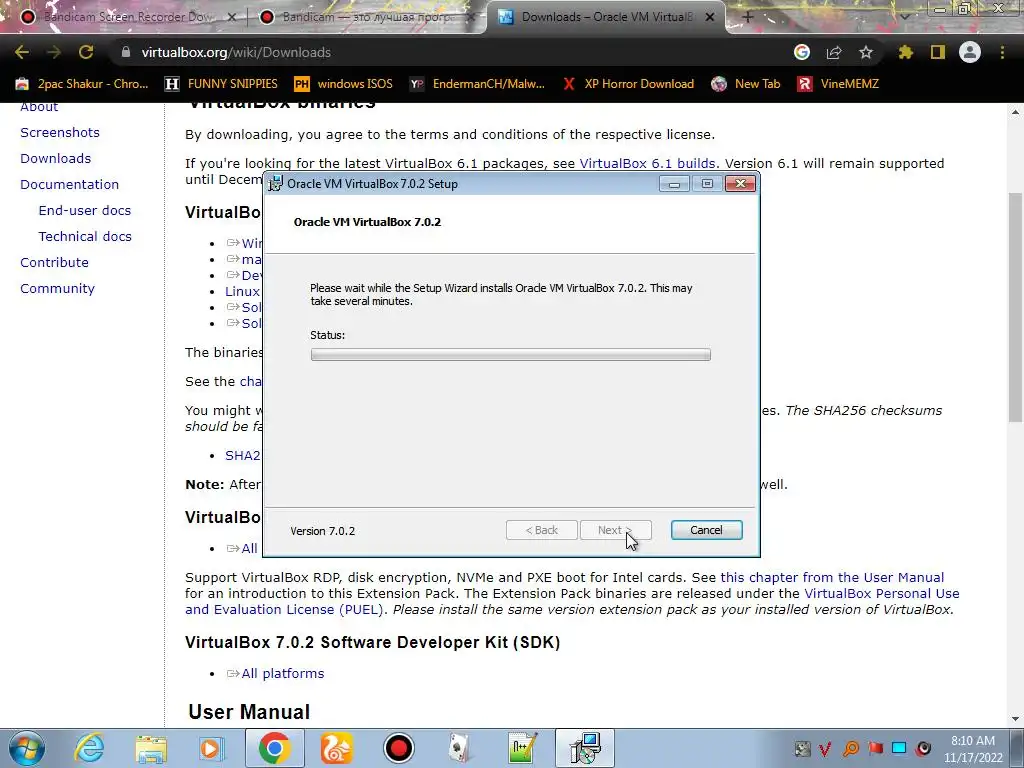Bookmark this page with the star icon
1024x768 pixels.
tap(866, 52)
